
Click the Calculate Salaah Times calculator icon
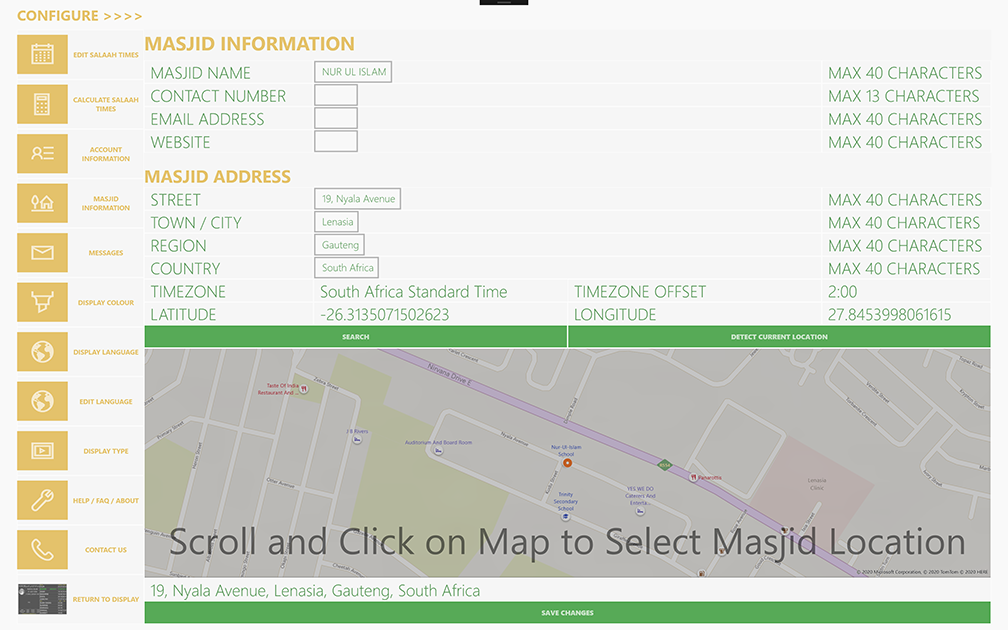(x=42, y=104)
